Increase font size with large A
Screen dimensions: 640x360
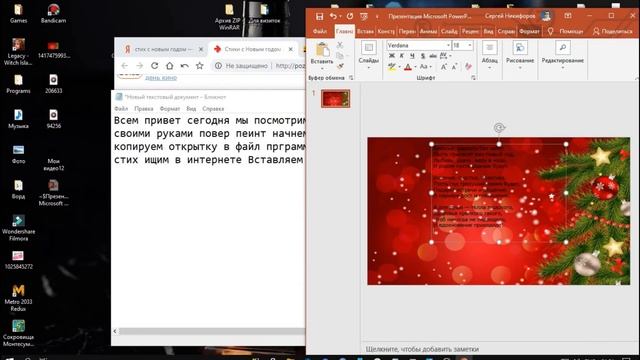coord(443,67)
